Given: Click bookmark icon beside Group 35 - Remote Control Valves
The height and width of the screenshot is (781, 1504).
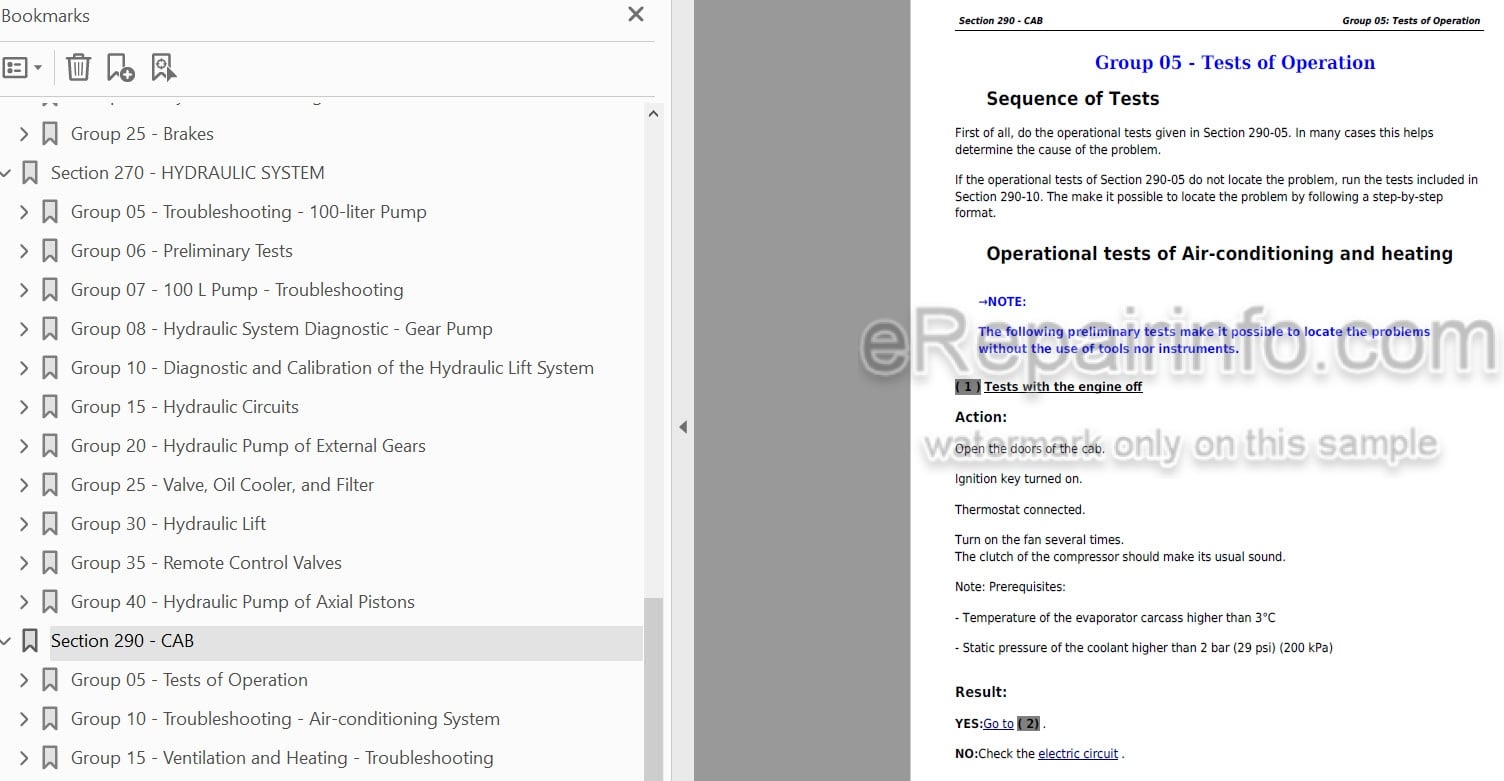Looking at the screenshot, I should (50, 563).
